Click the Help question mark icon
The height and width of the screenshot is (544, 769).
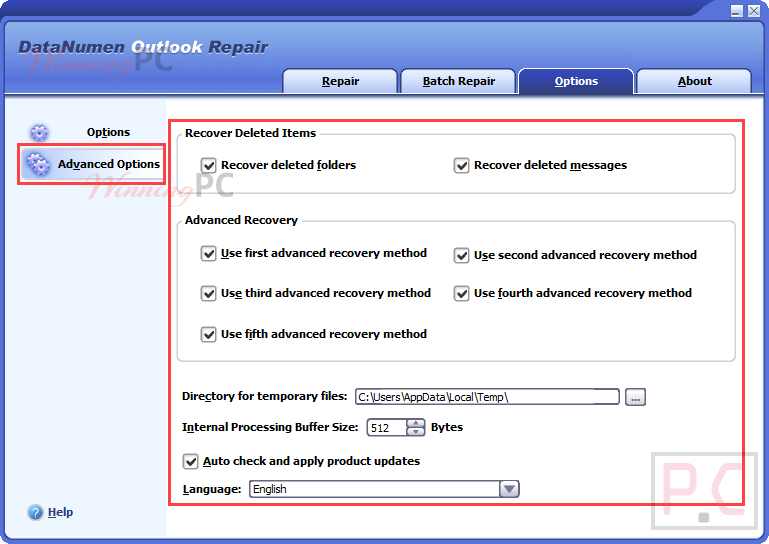pyautogui.click(x=35, y=512)
